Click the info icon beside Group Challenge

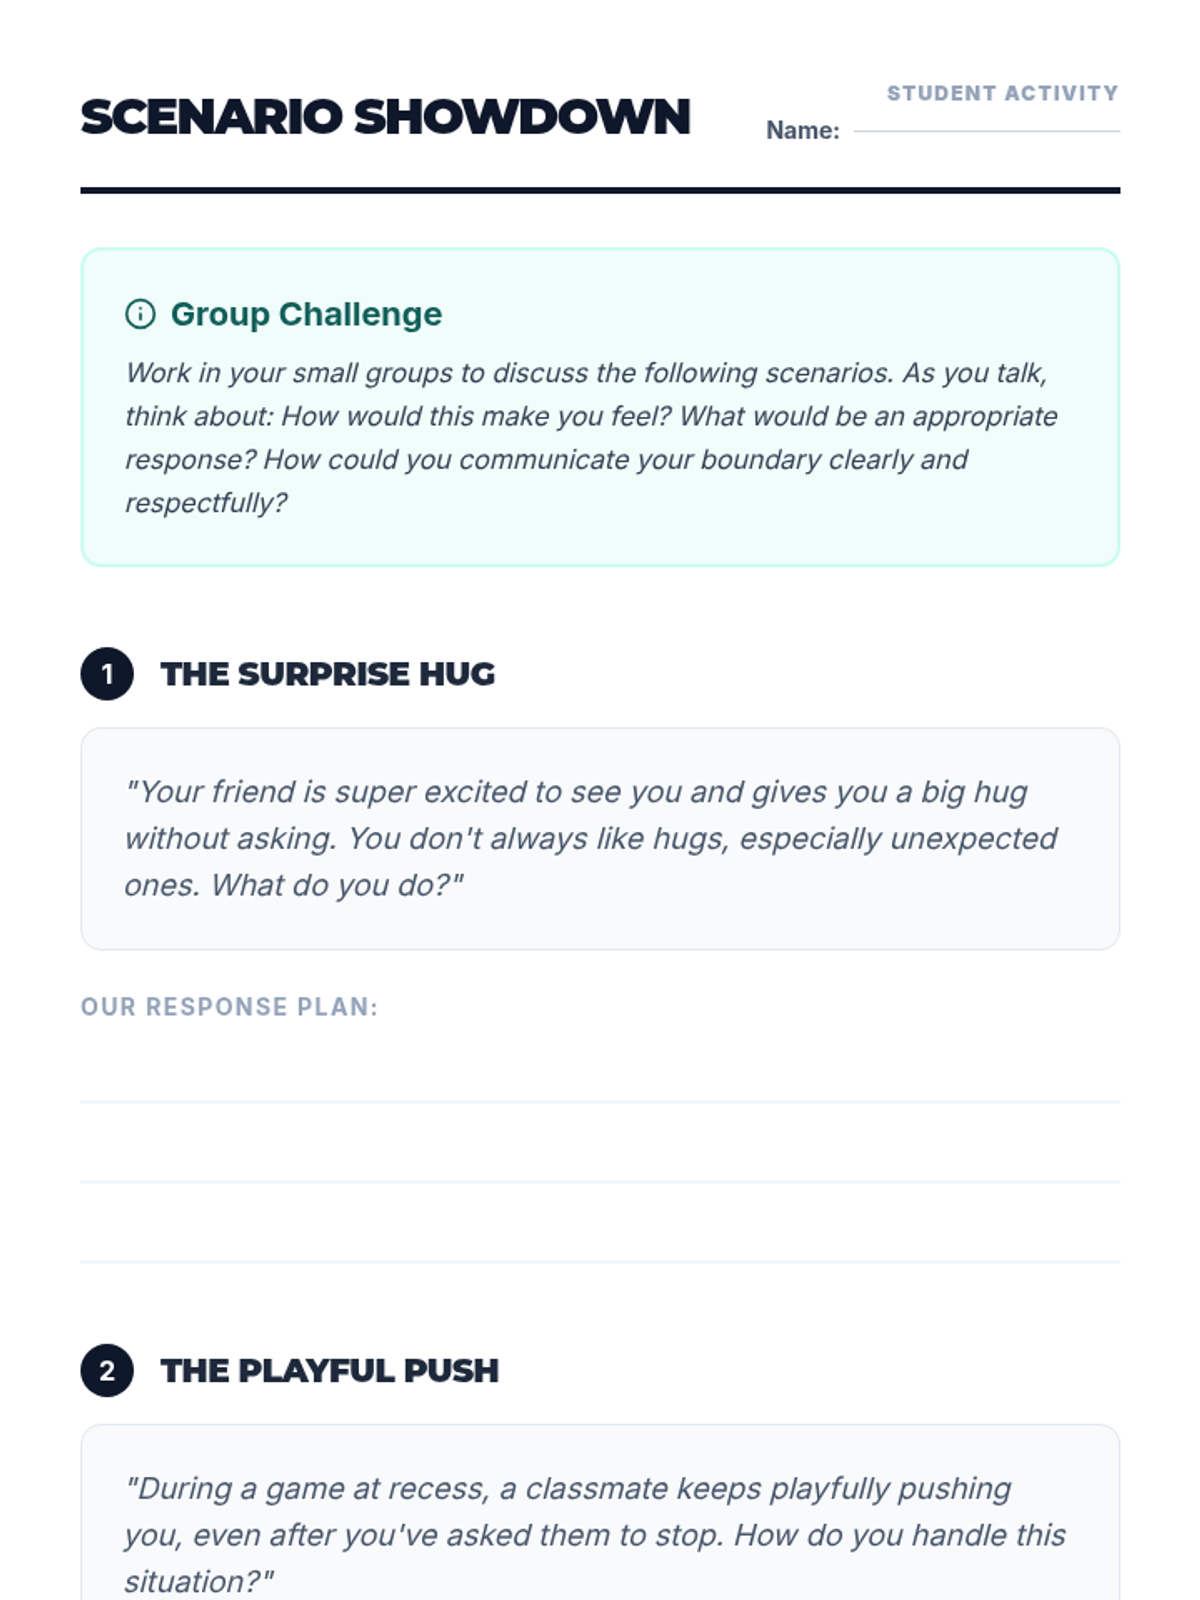(x=140, y=314)
